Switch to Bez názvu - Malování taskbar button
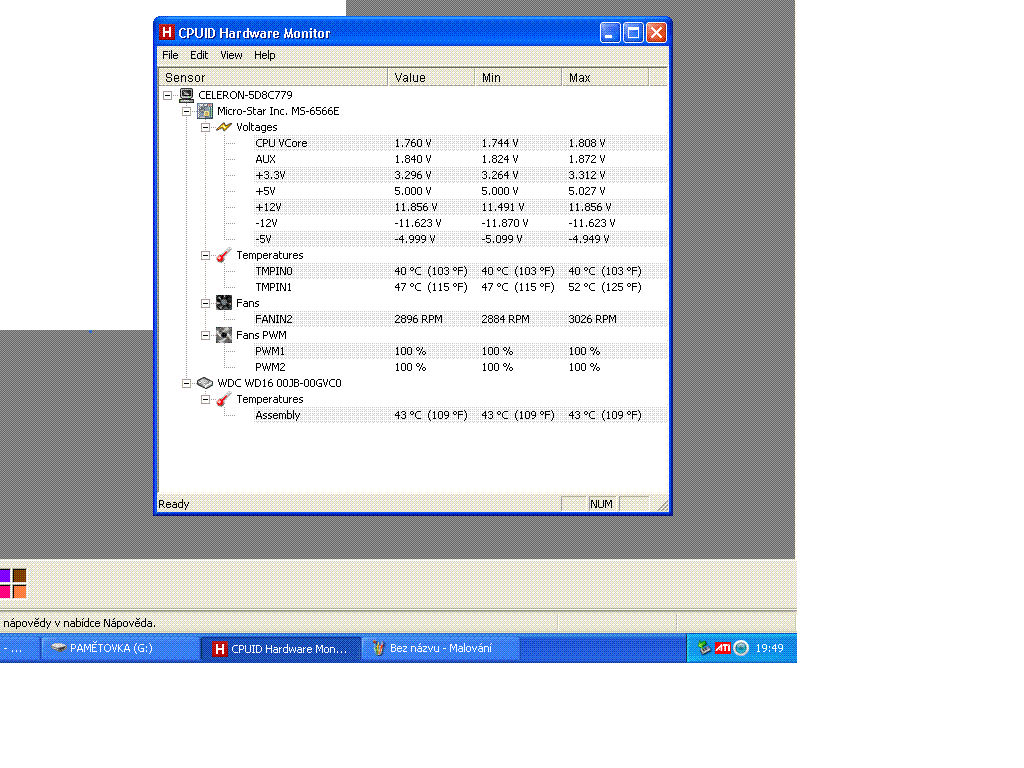This screenshot has height=768, width=1024. point(441,648)
